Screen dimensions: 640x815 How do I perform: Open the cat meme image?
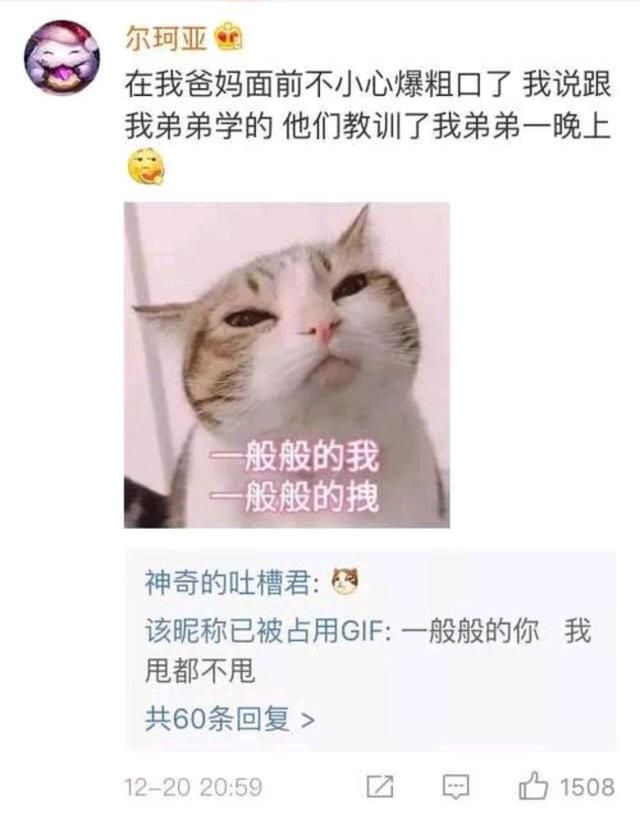click(x=286, y=365)
